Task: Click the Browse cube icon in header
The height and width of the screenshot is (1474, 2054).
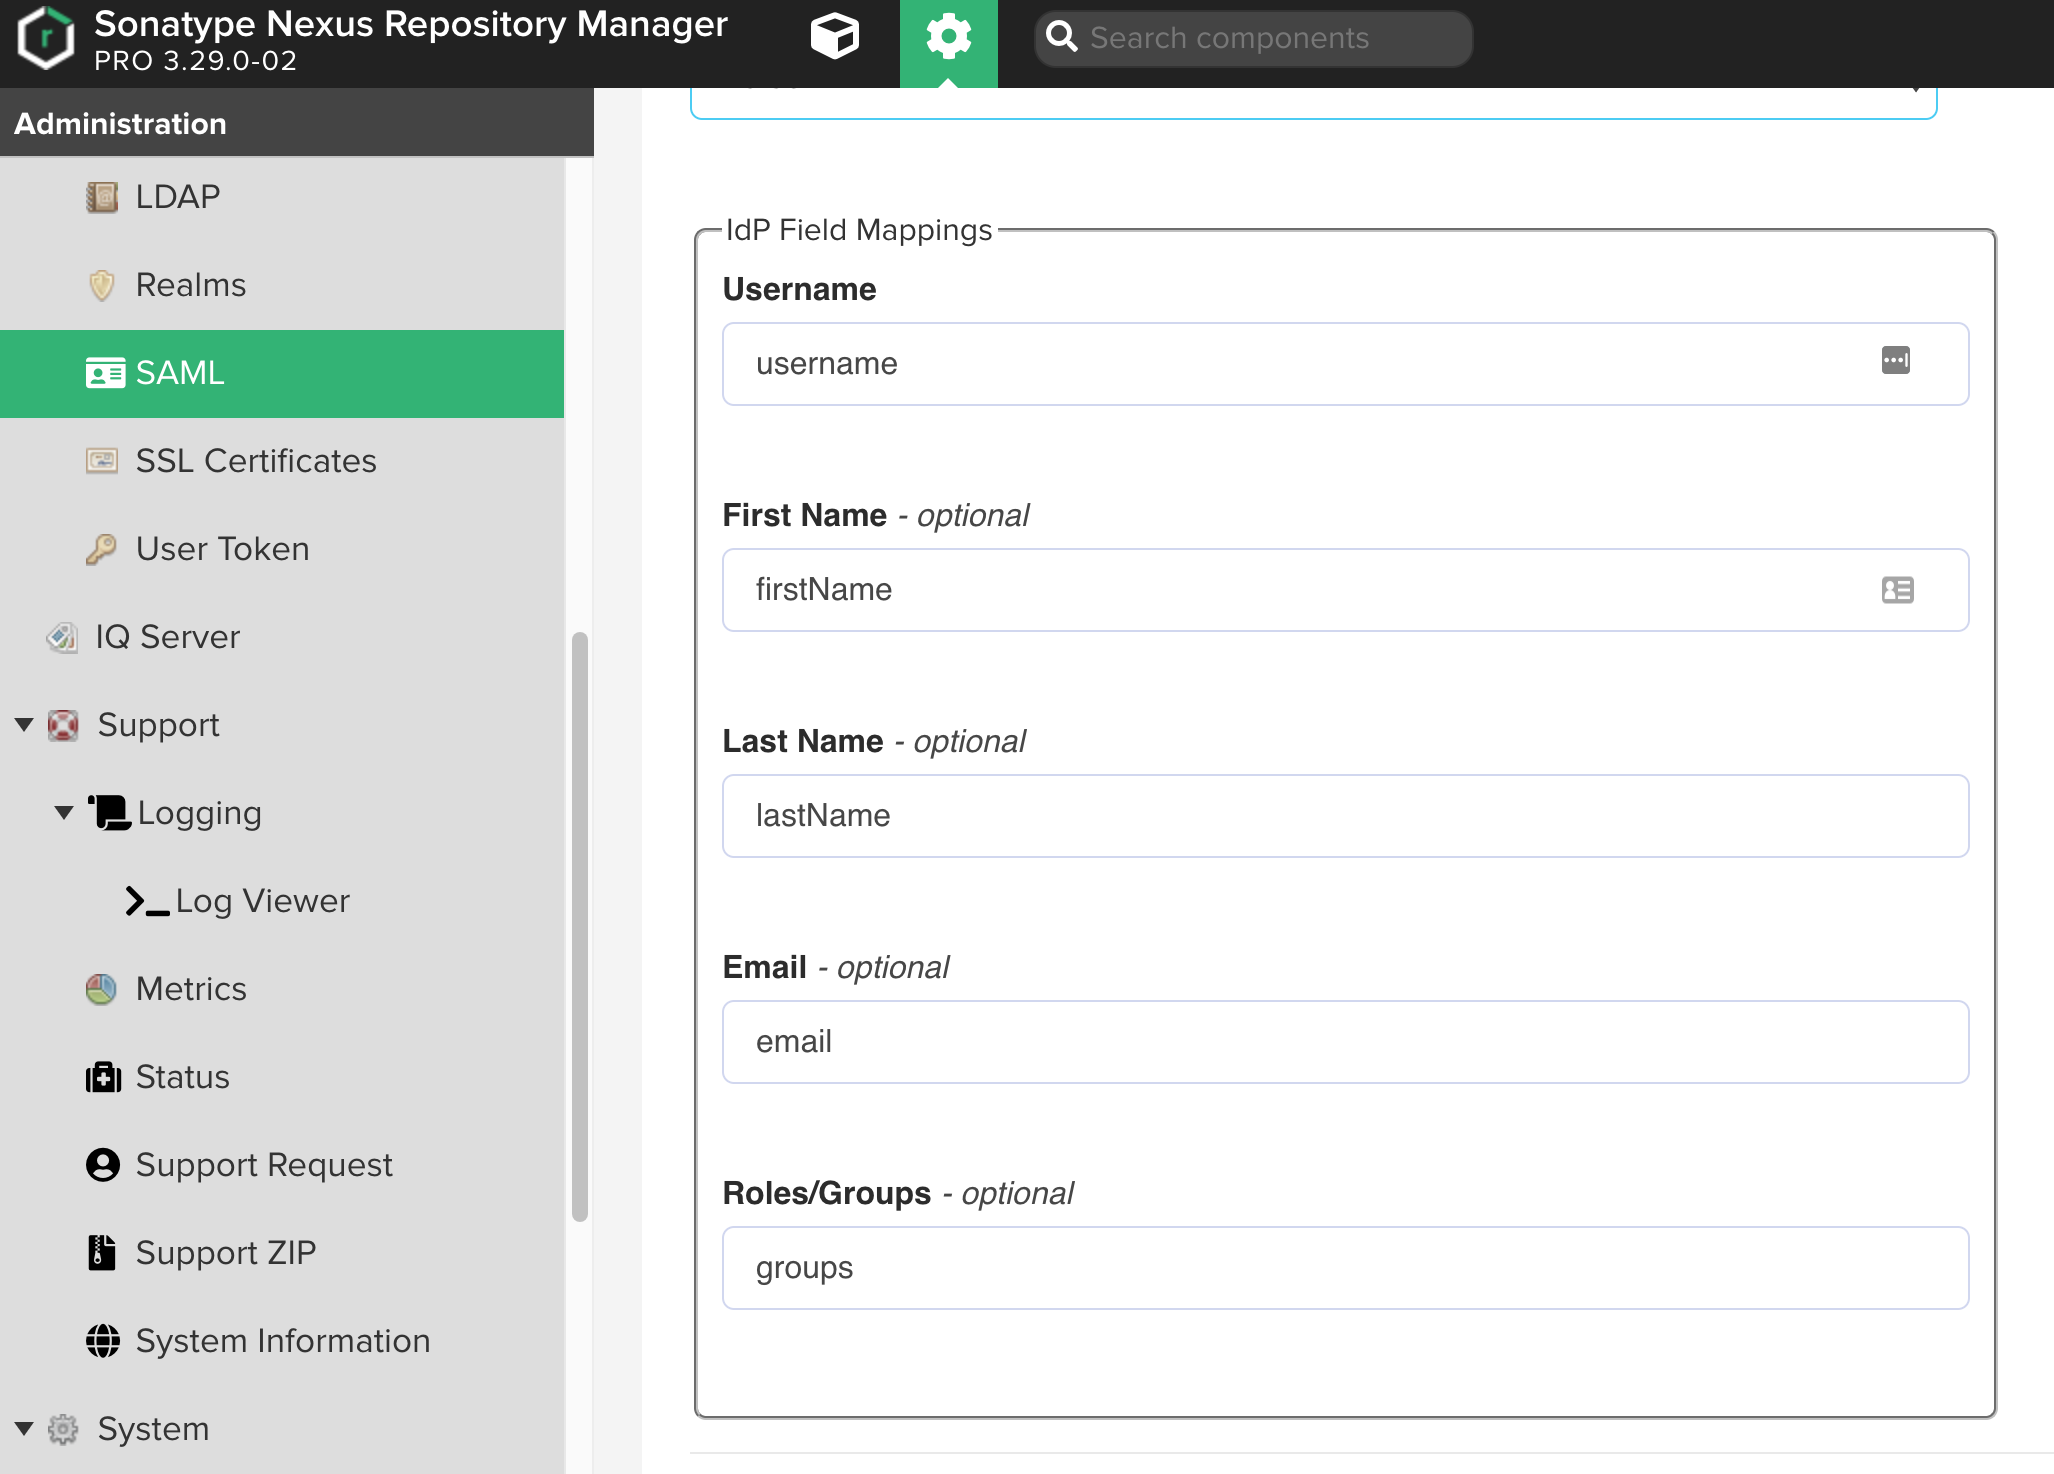Action: 834,38
